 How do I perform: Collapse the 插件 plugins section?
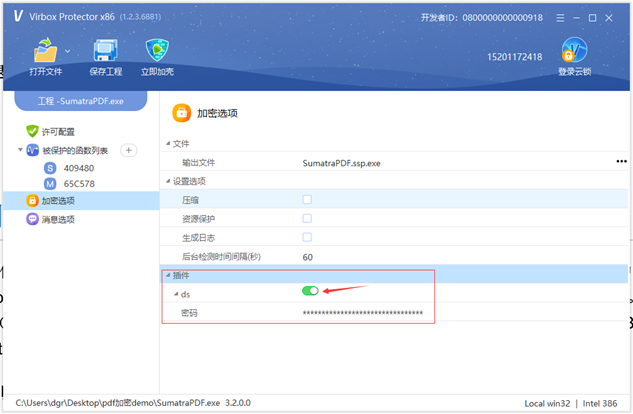click(168, 275)
